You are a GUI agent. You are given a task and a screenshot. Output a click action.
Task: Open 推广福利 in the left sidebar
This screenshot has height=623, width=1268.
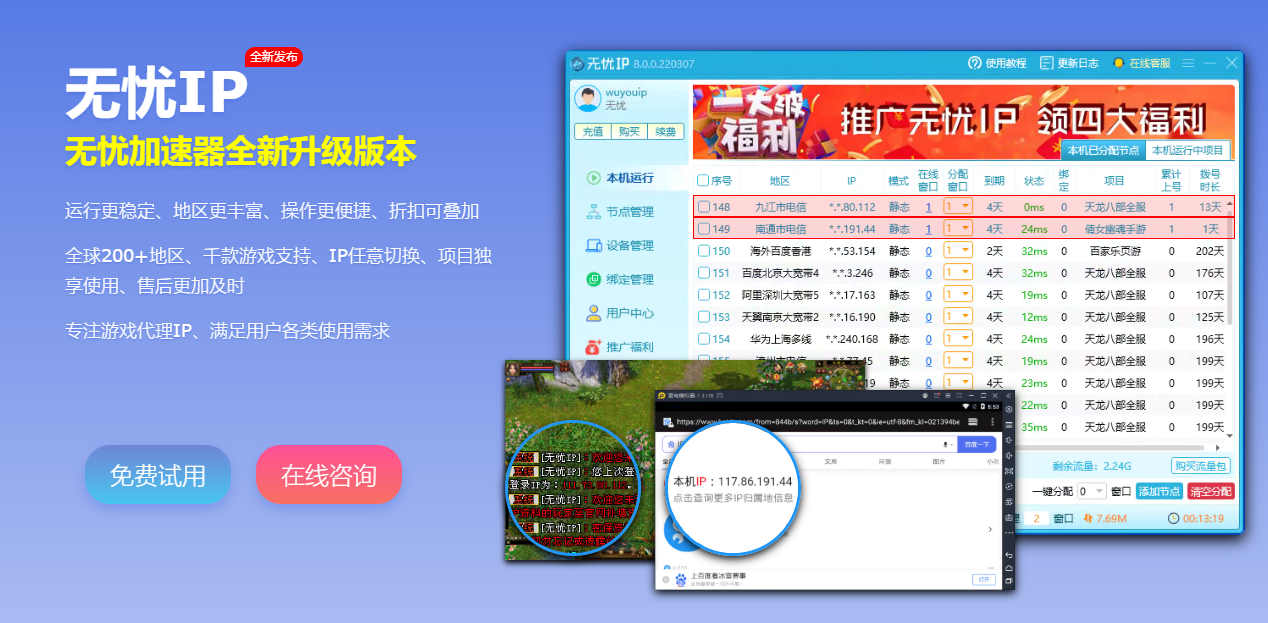(620, 347)
